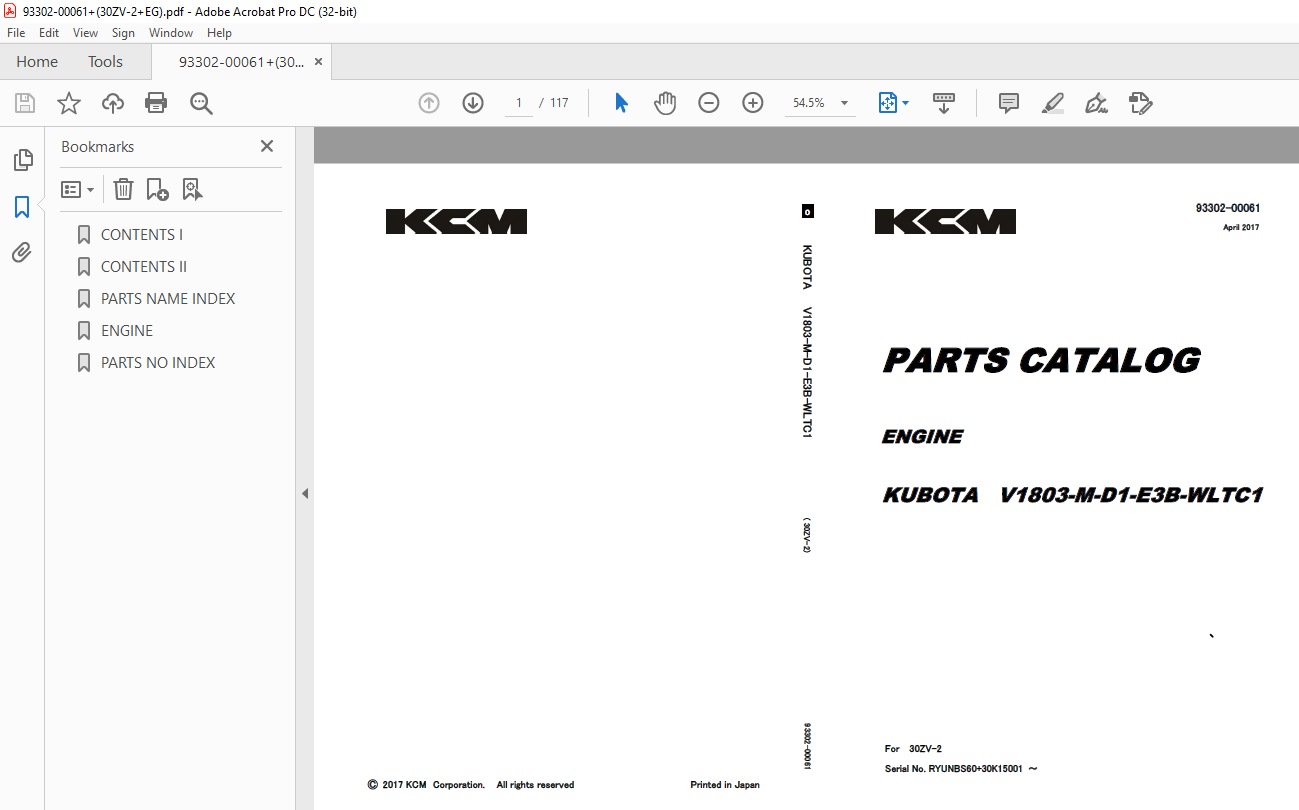Click the ENGINE heading on the page
This screenshot has height=810, width=1299.
pyautogui.click(x=922, y=437)
